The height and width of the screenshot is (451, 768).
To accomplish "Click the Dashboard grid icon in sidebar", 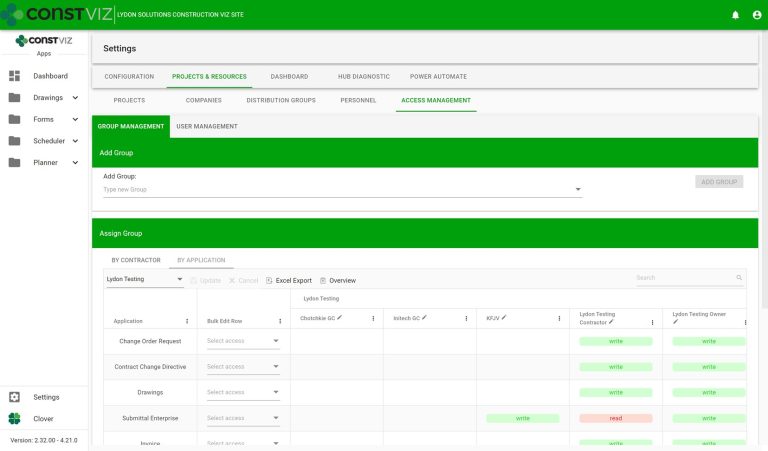I will click(x=14, y=76).
